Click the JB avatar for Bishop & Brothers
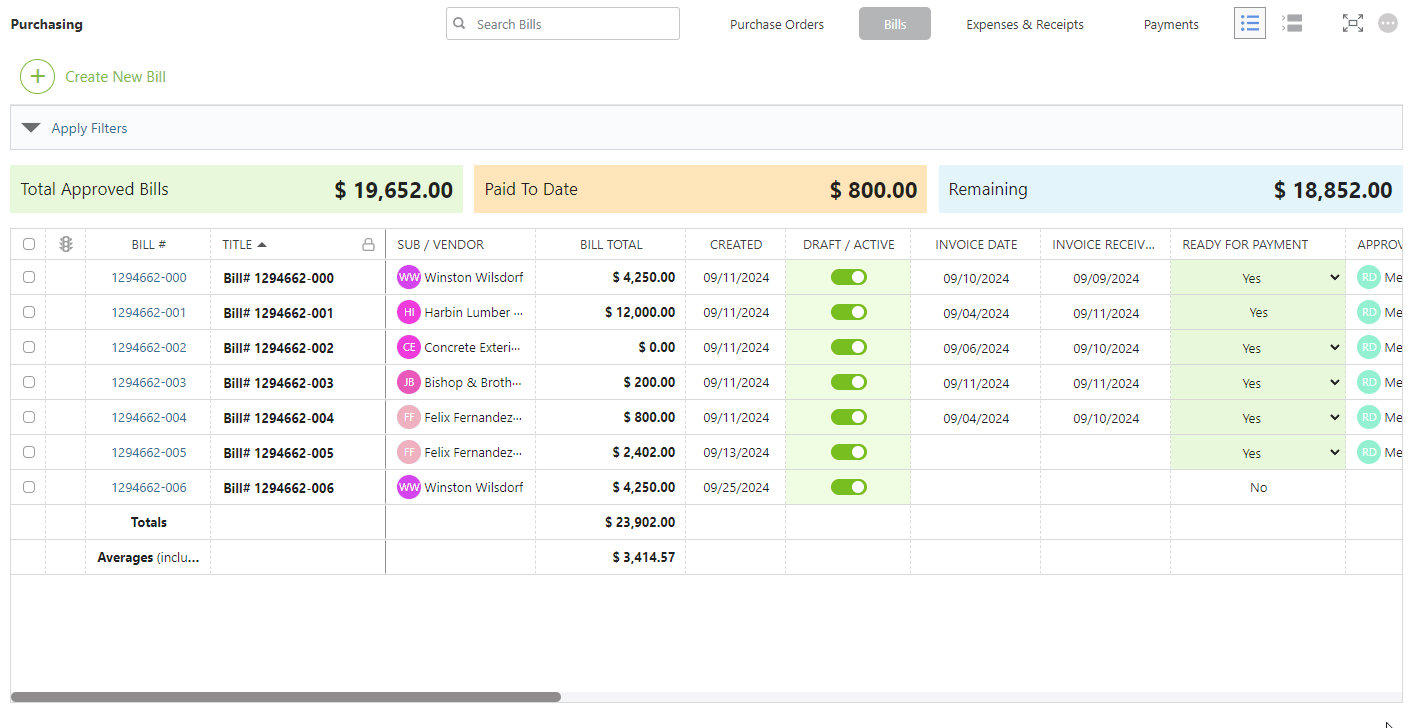 point(409,382)
